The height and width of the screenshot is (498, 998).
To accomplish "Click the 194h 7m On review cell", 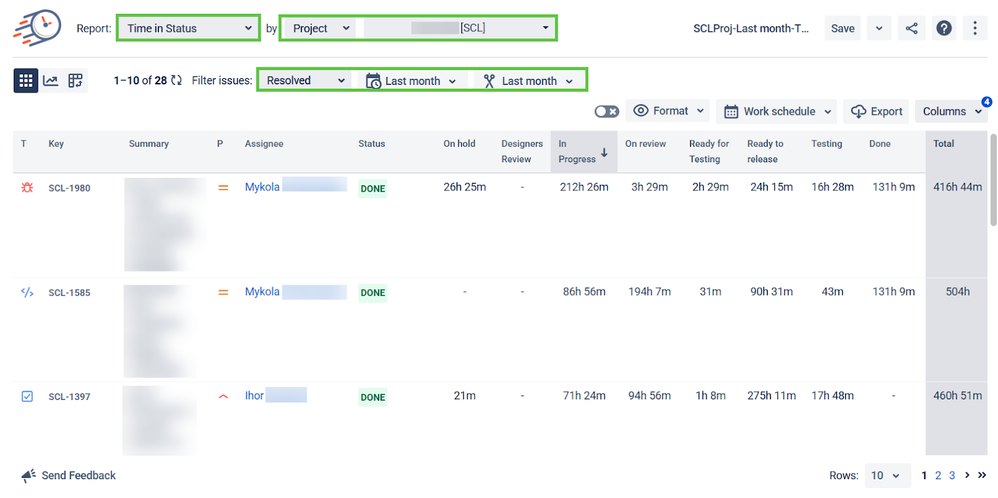I will [x=648, y=292].
